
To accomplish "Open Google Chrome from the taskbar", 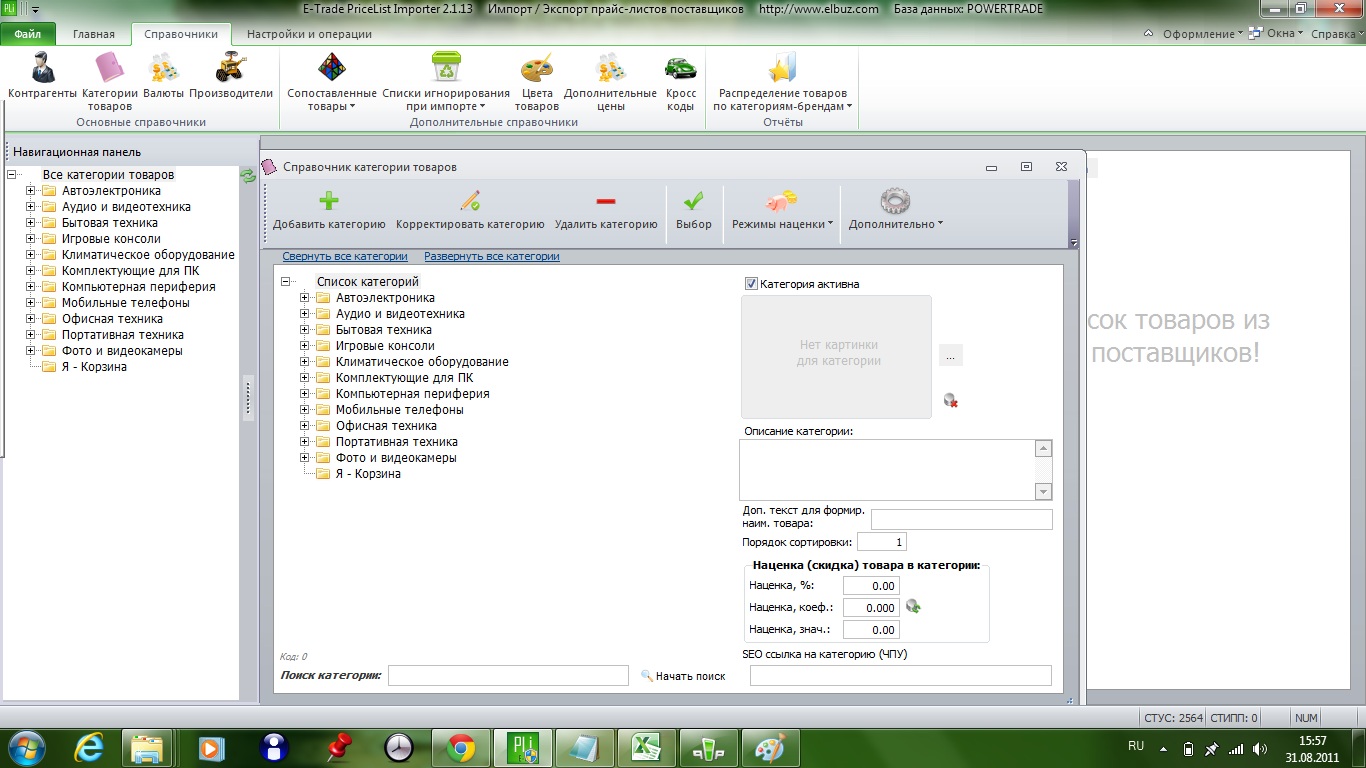I will [x=460, y=747].
